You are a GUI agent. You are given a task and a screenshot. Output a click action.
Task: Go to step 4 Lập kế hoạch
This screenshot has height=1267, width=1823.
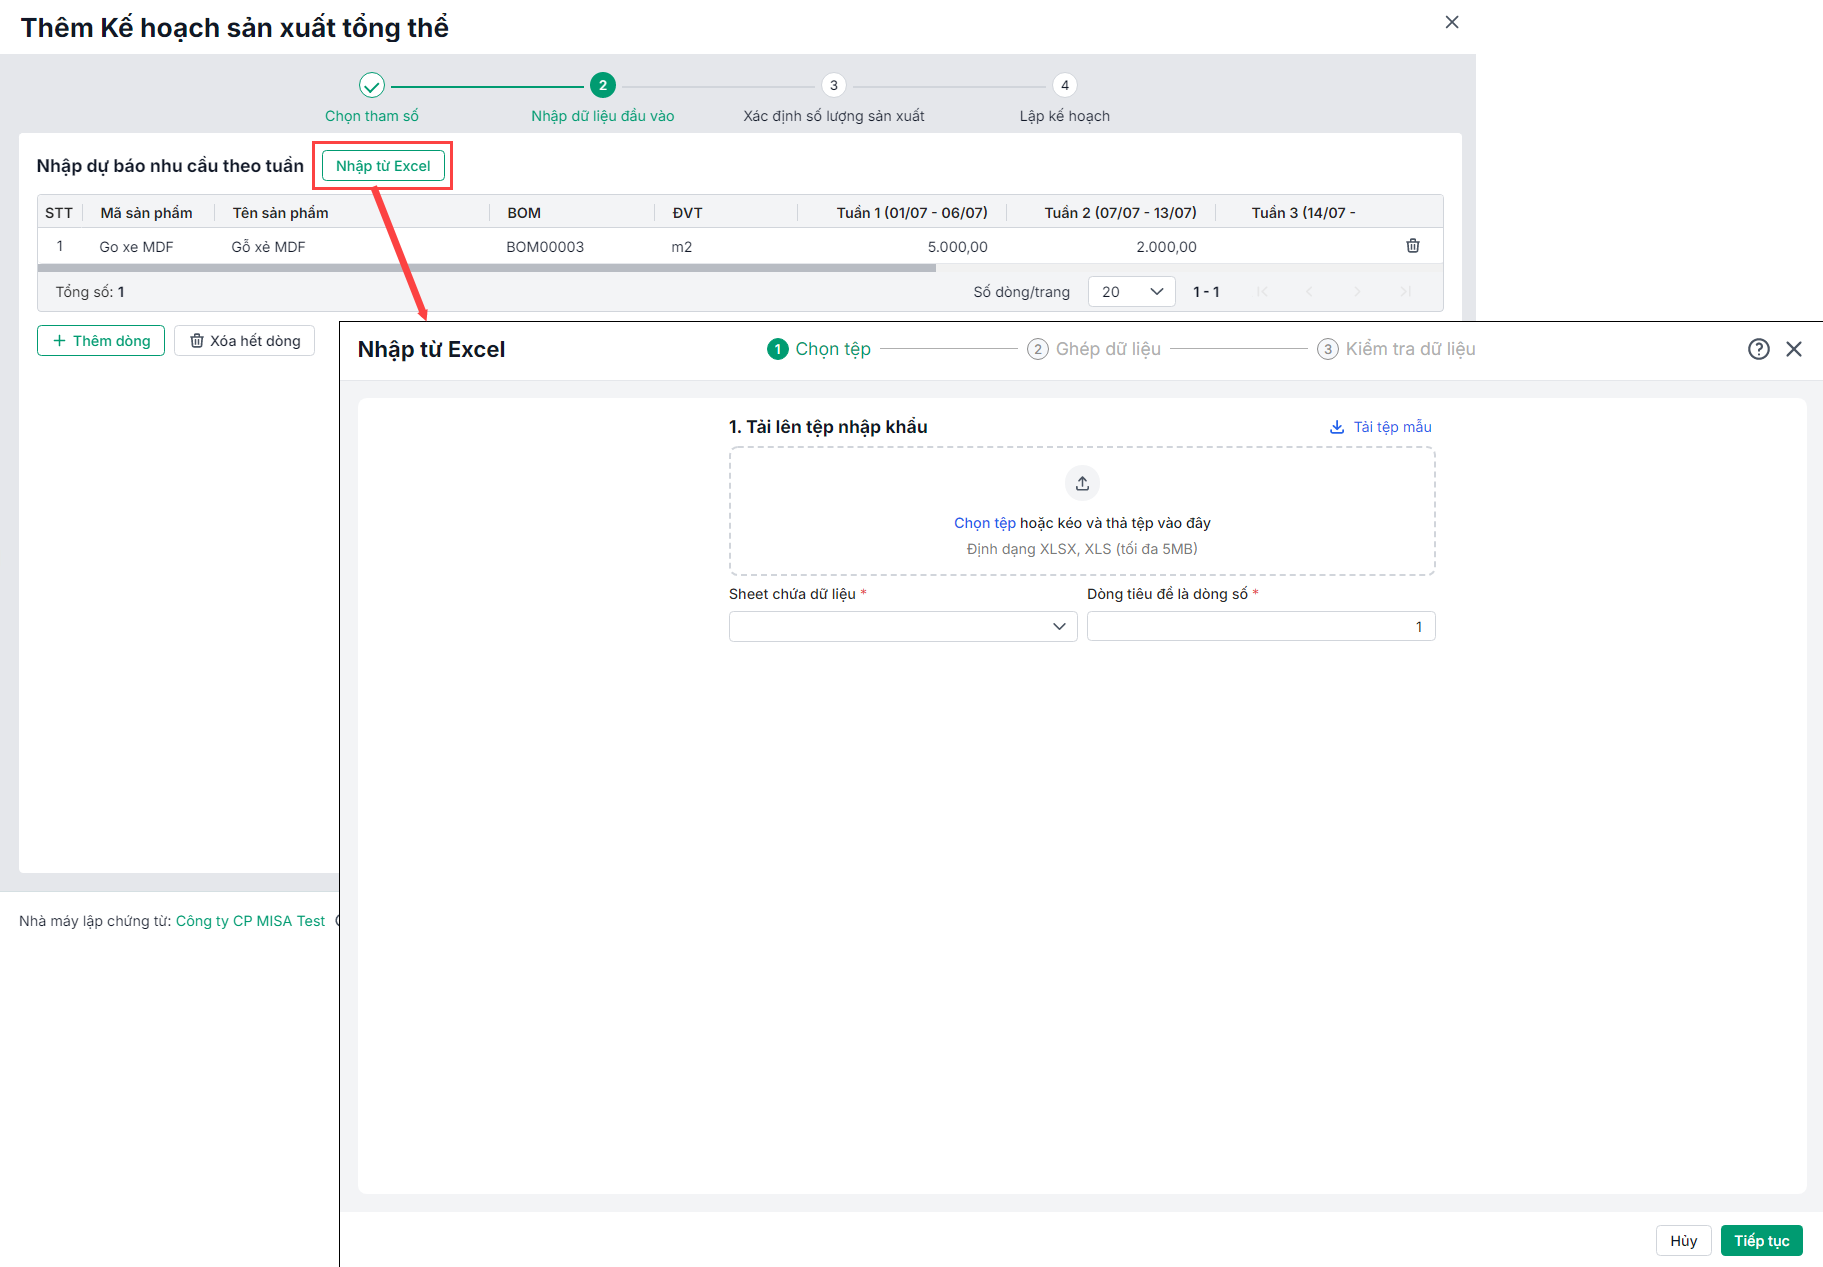point(1064,86)
